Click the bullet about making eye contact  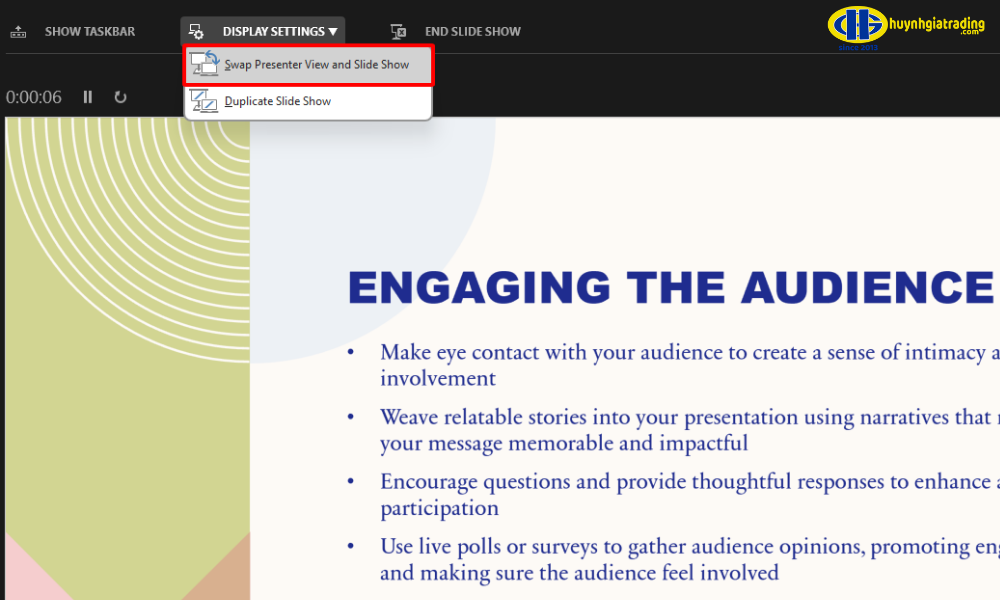click(680, 365)
